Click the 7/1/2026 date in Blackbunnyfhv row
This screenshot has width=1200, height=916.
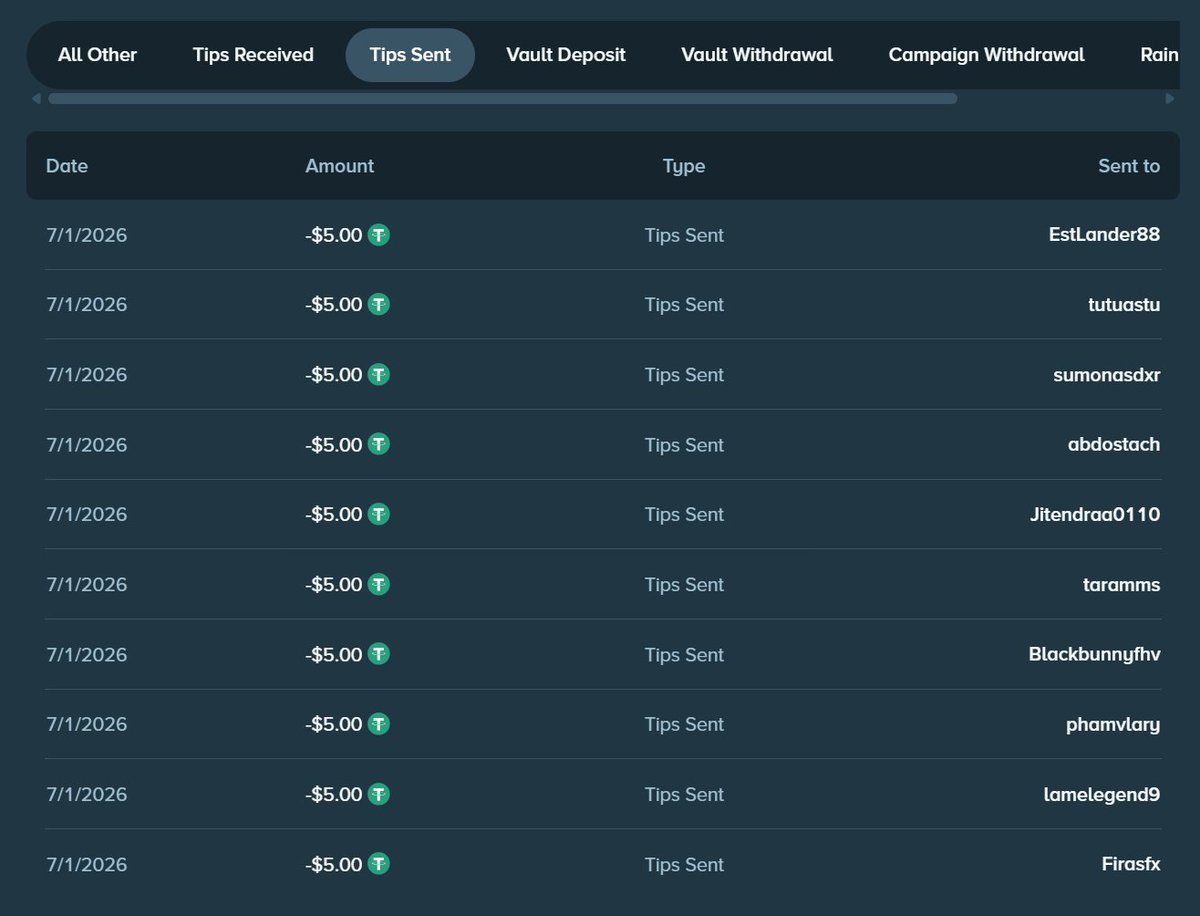[x=87, y=654]
